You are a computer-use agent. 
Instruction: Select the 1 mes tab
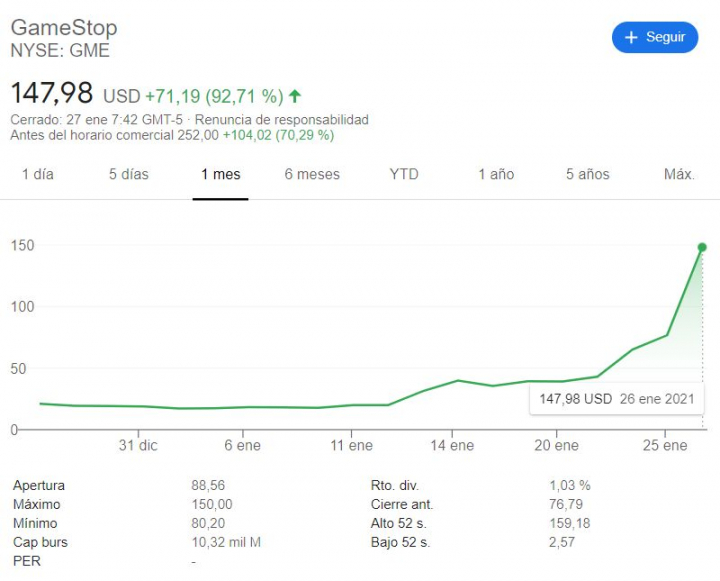coord(220,174)
